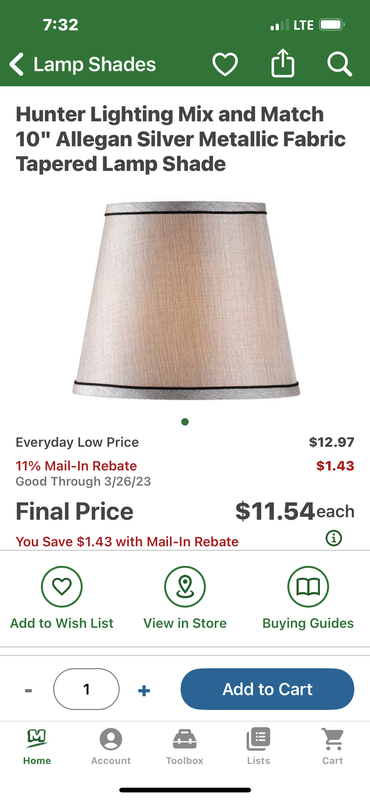Viewport: 370px width, 800px height.
Task: Open the search magnifier icon
Action: 339,65
